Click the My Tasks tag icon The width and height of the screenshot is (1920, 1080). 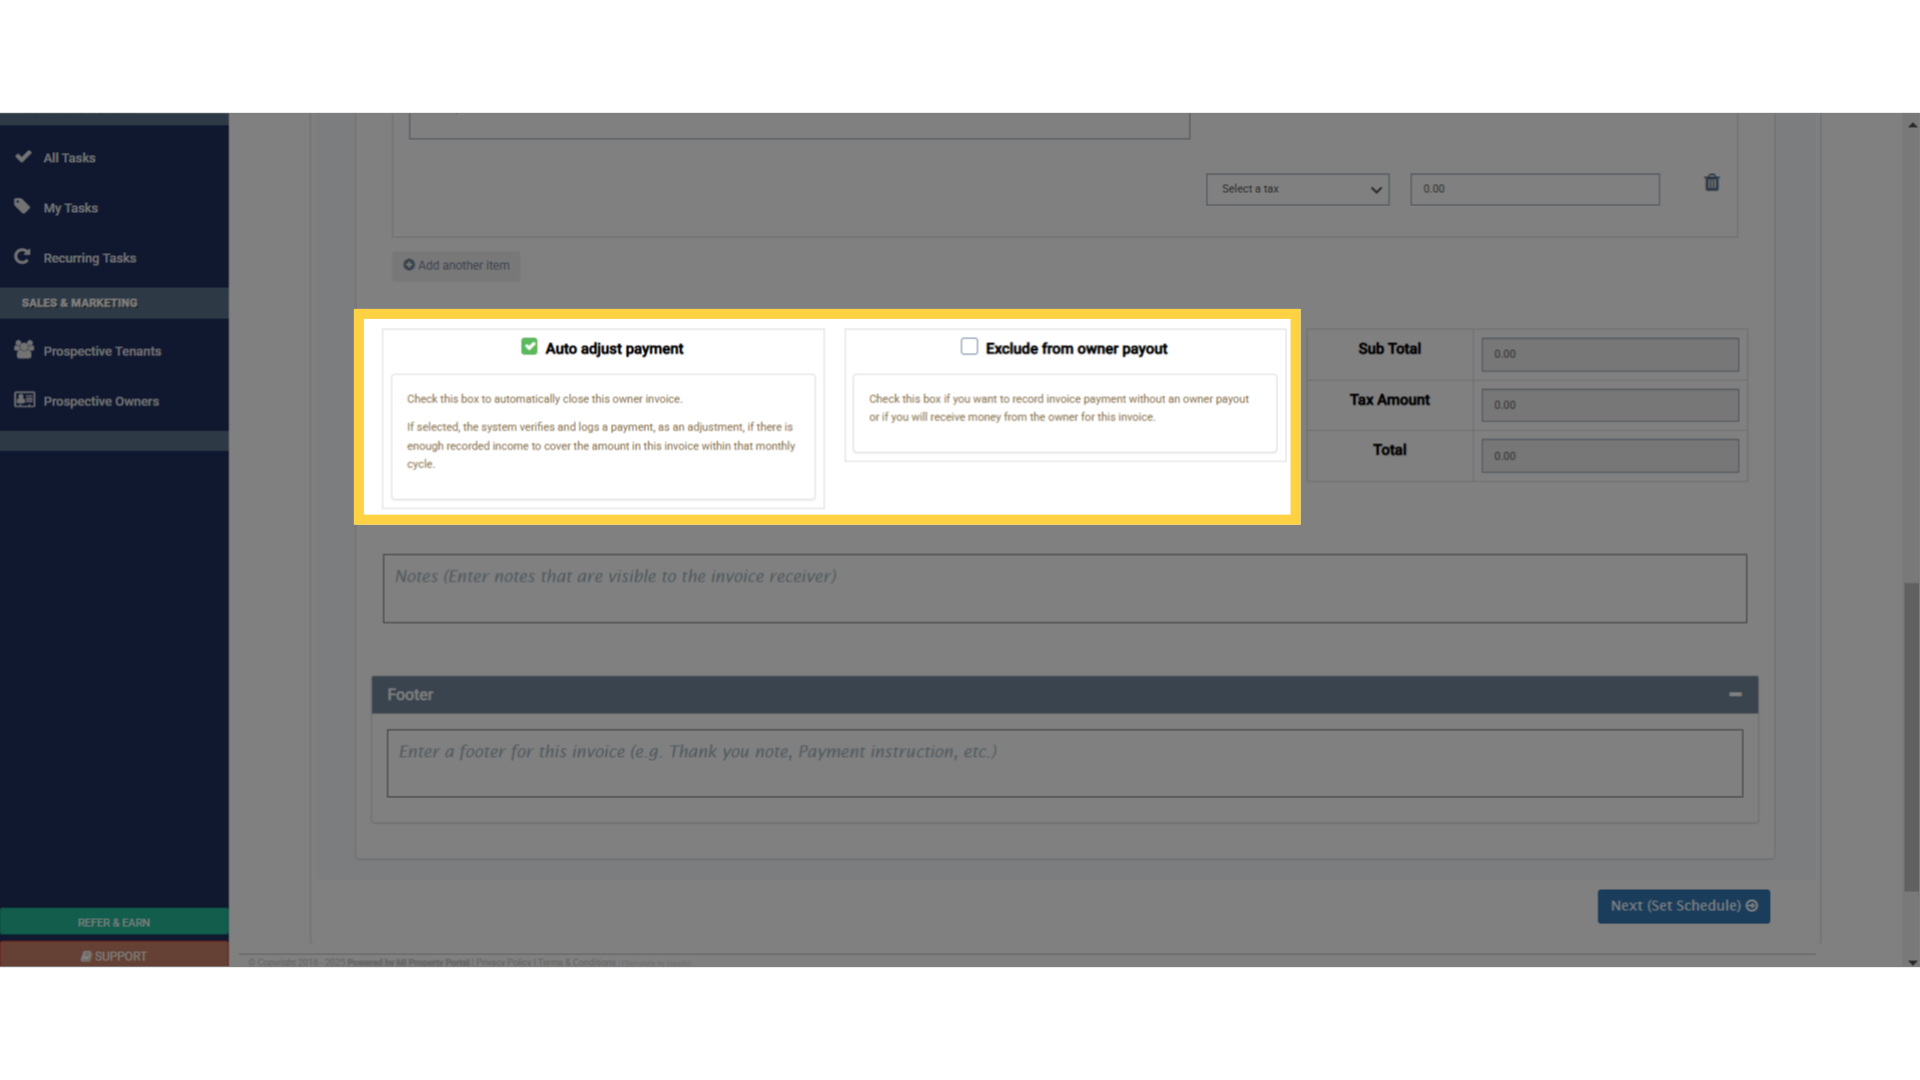pos(23,207)
